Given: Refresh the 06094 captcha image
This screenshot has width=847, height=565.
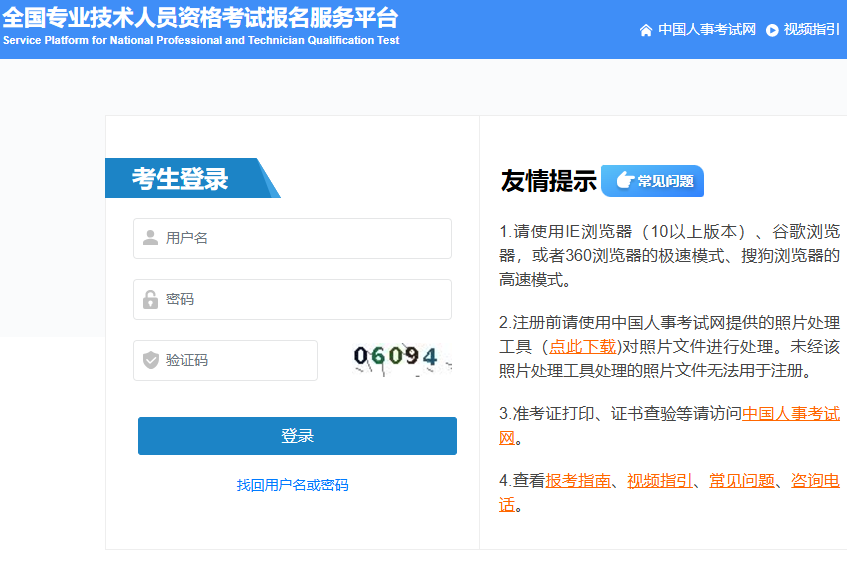Looking at the screenshot, I should 399,359.
